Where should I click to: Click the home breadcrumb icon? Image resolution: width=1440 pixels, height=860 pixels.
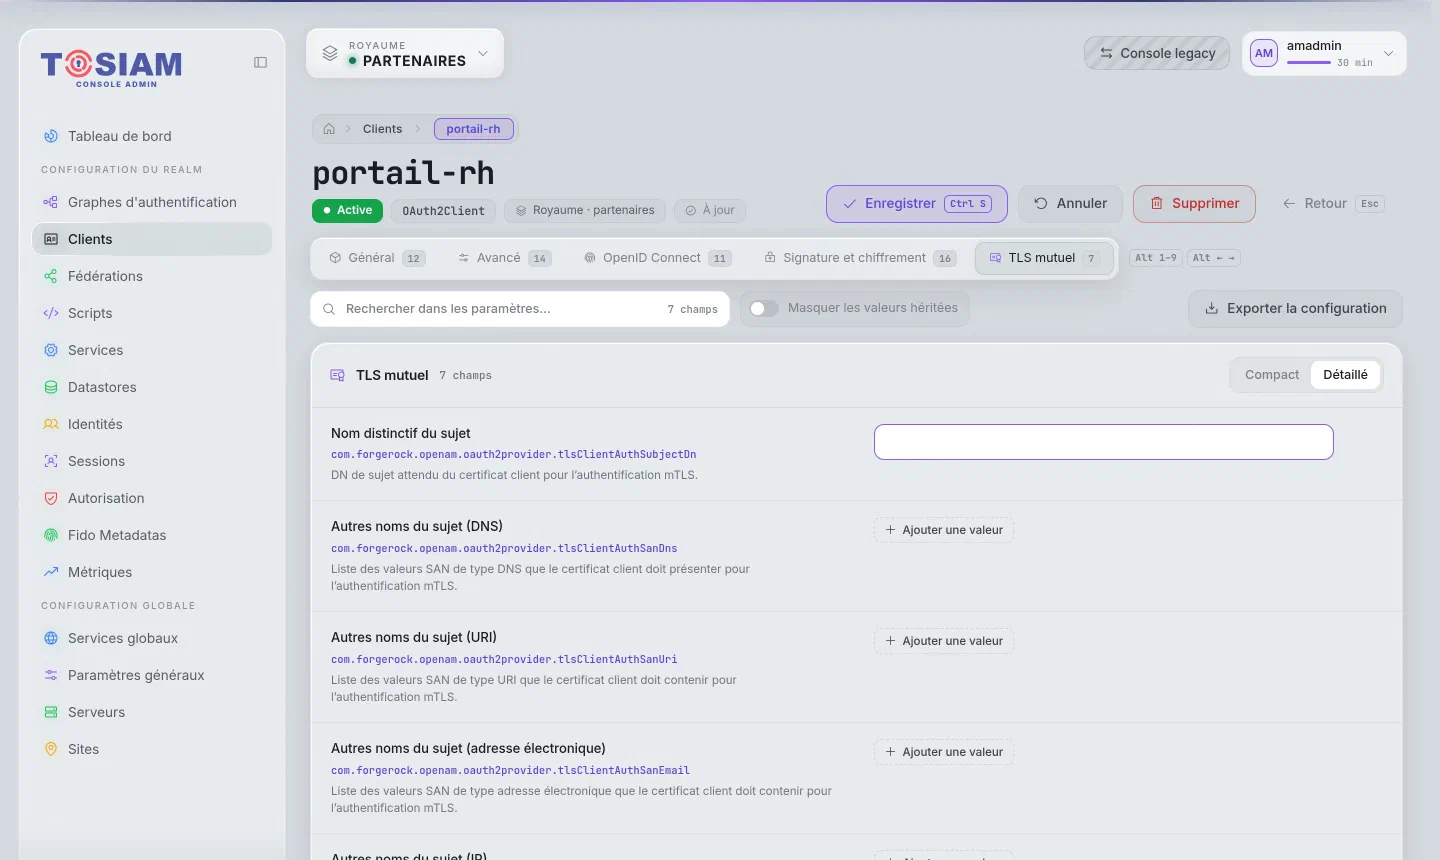click(x=329, y=129)
